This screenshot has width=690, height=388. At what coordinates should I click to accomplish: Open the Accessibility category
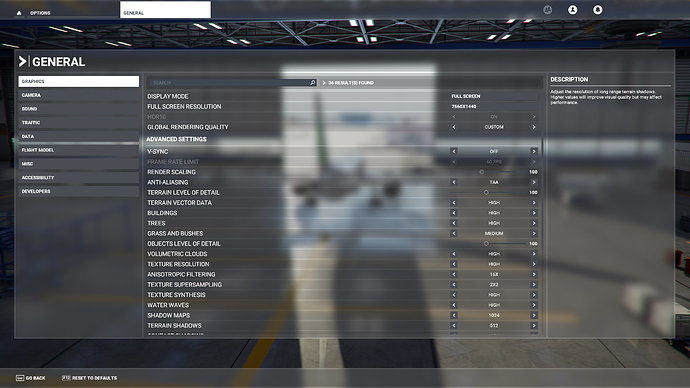pos(79,177)
